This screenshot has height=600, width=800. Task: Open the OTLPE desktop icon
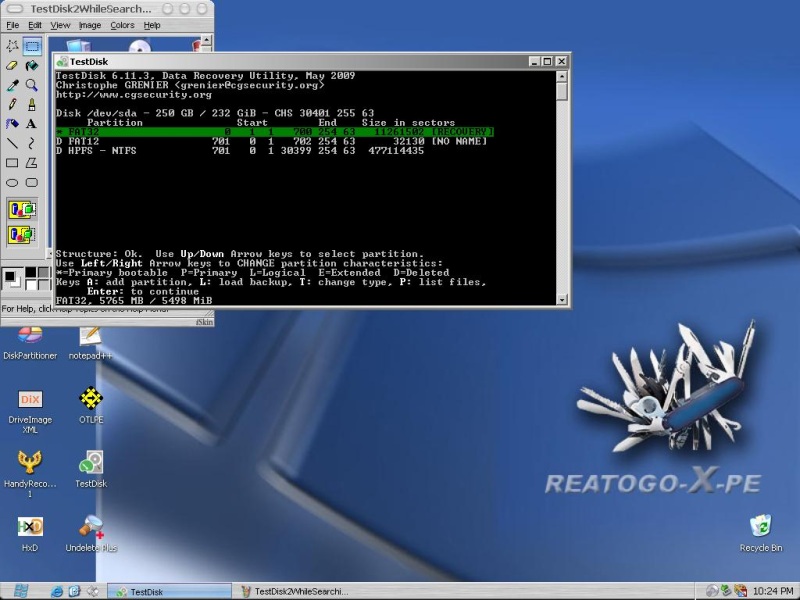(91, 405)
